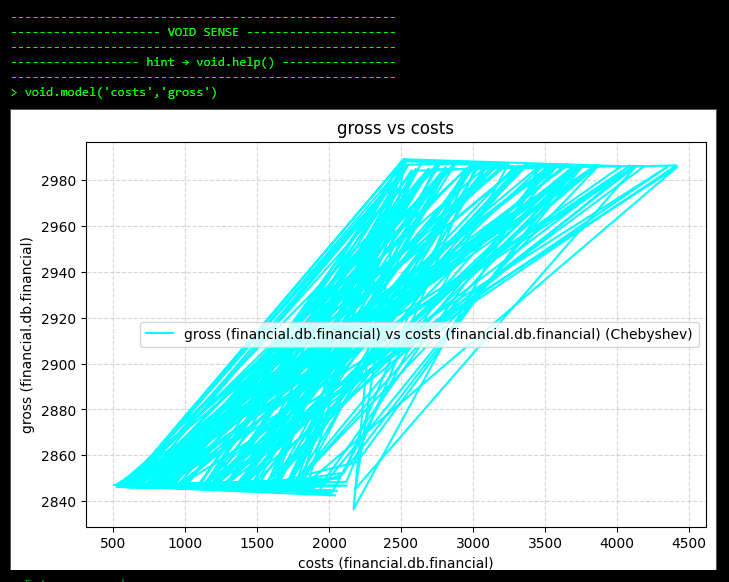Select the 'gross vs costs' plot title
This screenshot has width=729, height=582.
click(x=395, y=128)
